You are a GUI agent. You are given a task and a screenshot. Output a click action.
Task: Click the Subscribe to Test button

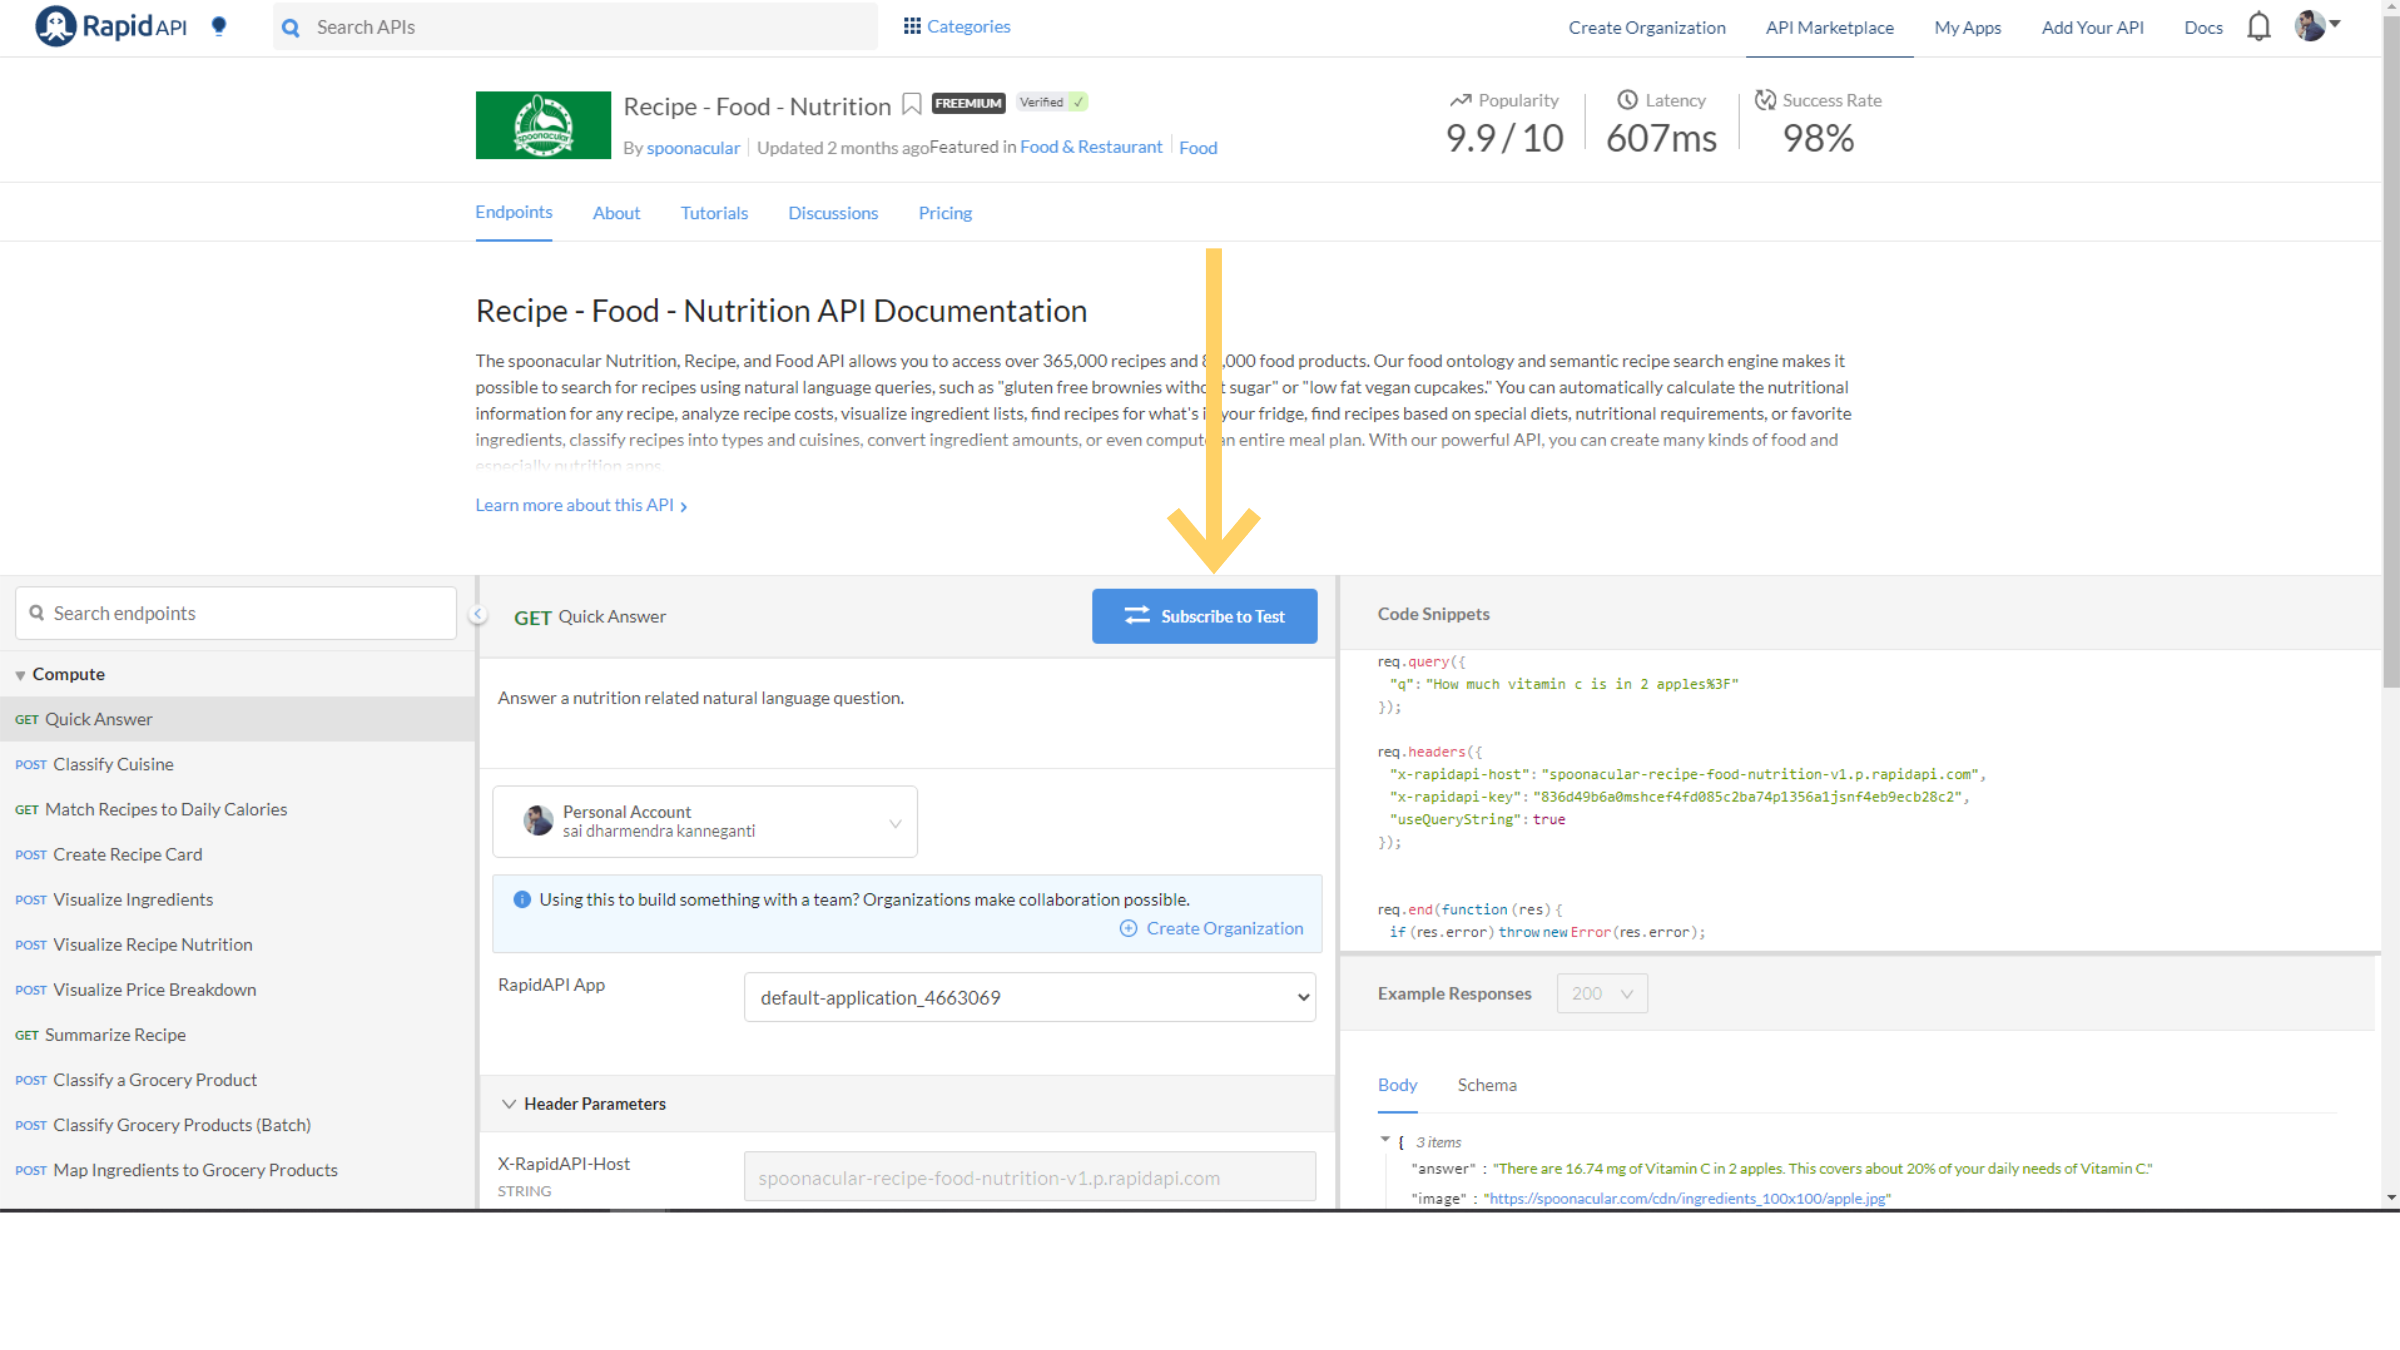pos(1204,616)
